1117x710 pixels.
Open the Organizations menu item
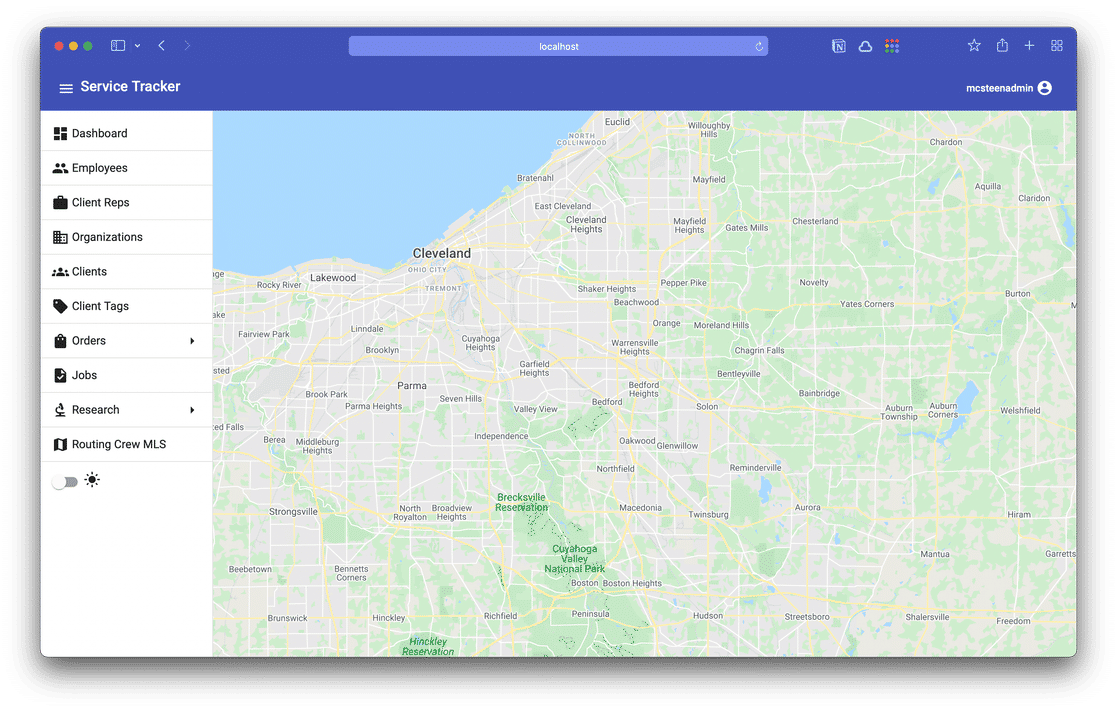127,237
